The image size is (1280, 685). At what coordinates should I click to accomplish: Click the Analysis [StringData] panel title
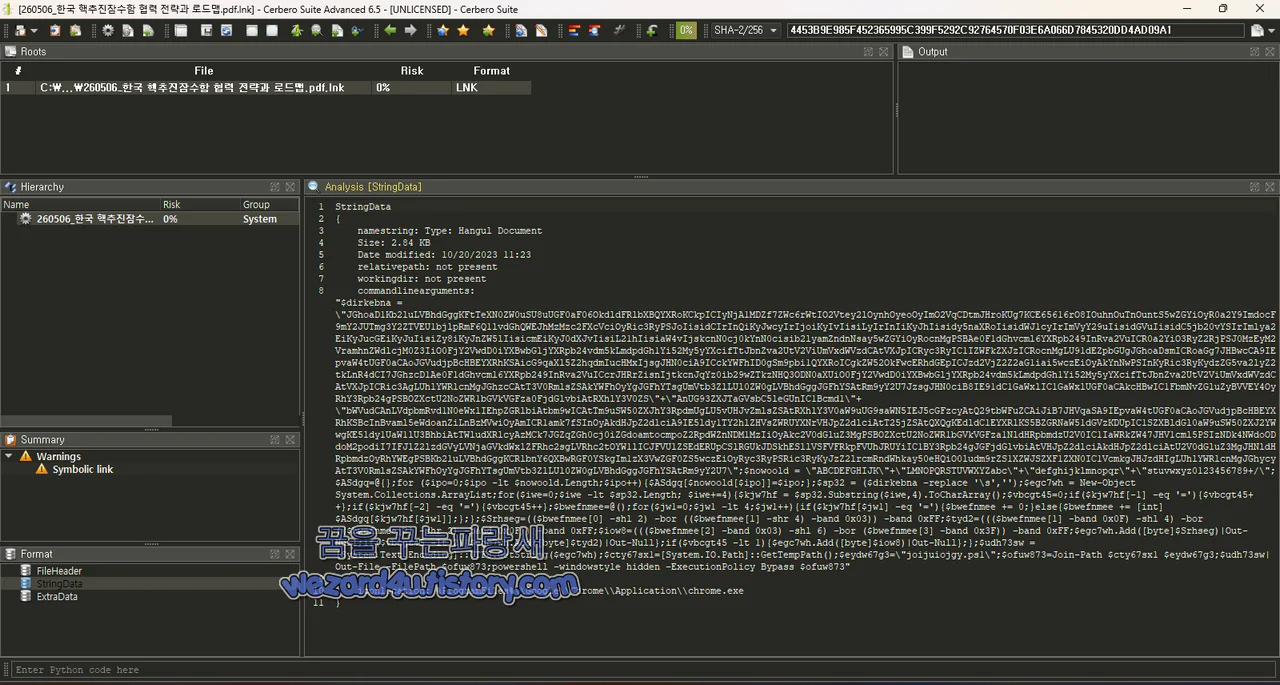(373, 187)
